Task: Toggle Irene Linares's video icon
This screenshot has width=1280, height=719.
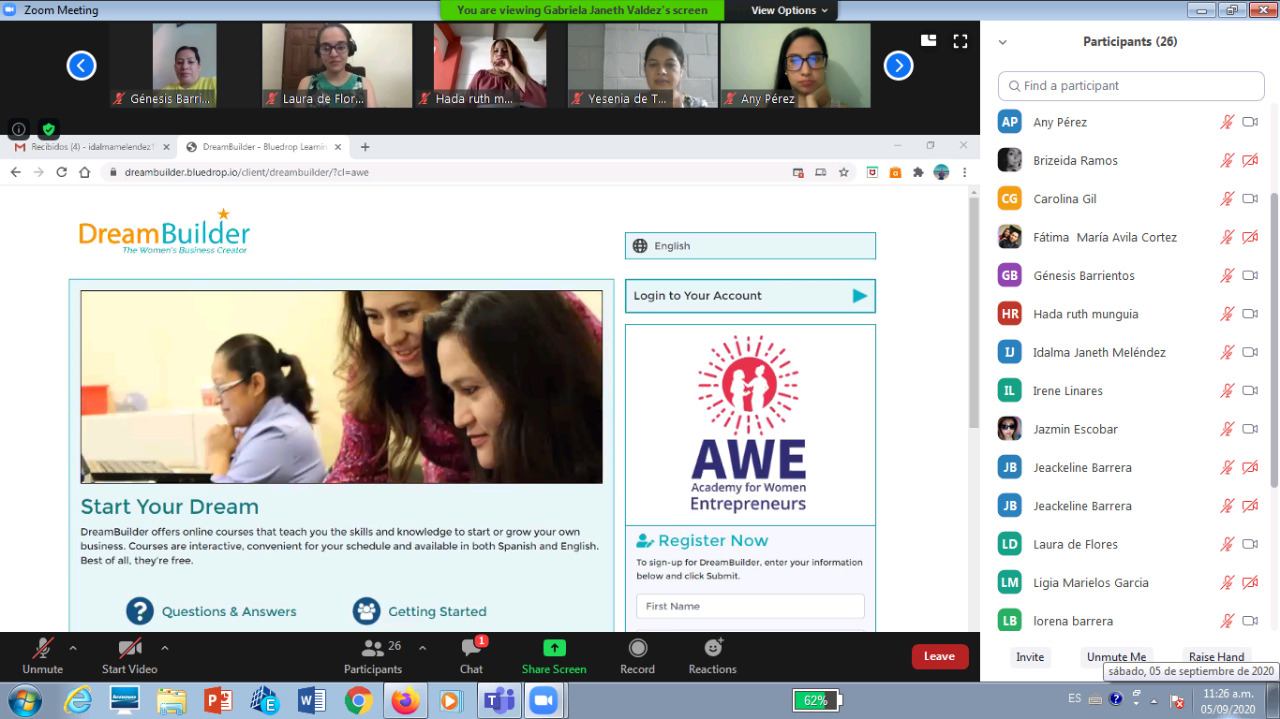Action: [1250, 391]
